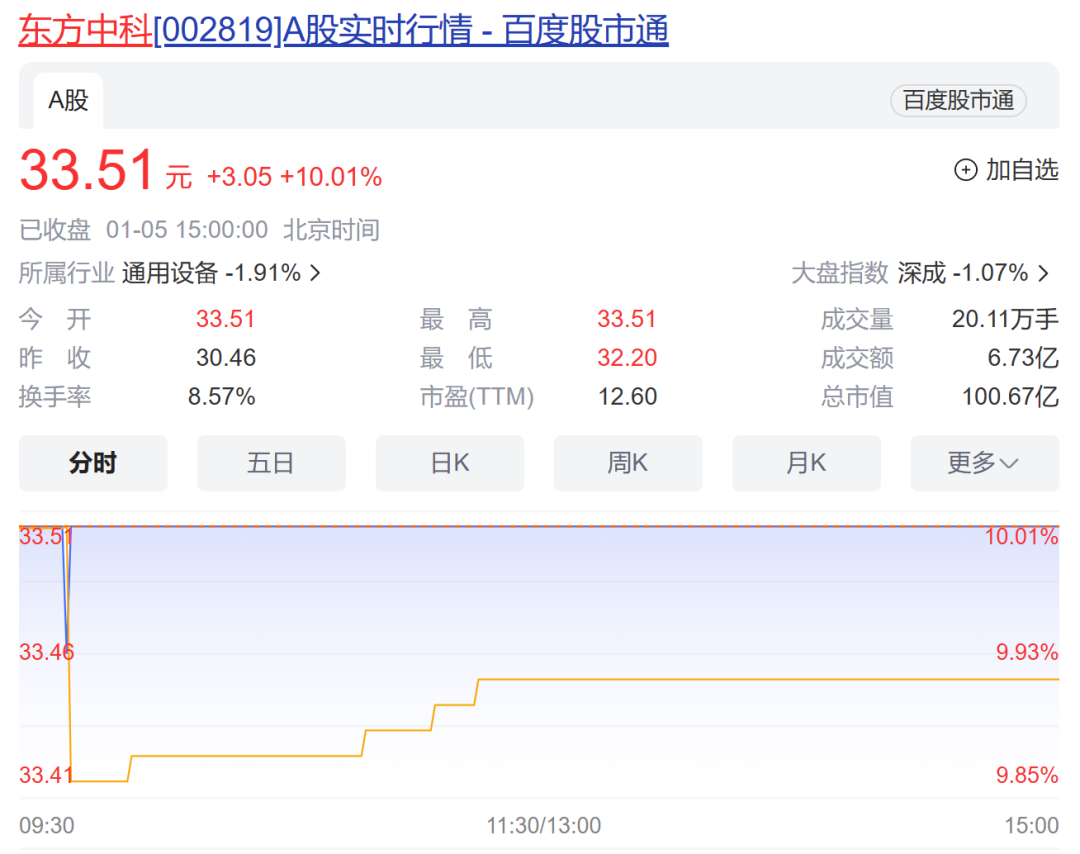Image resolution: width=1080 pixels, height=854 pixels.
Task: Click the plus-circle add icon next to 加自选
Action: pos(966,169)
